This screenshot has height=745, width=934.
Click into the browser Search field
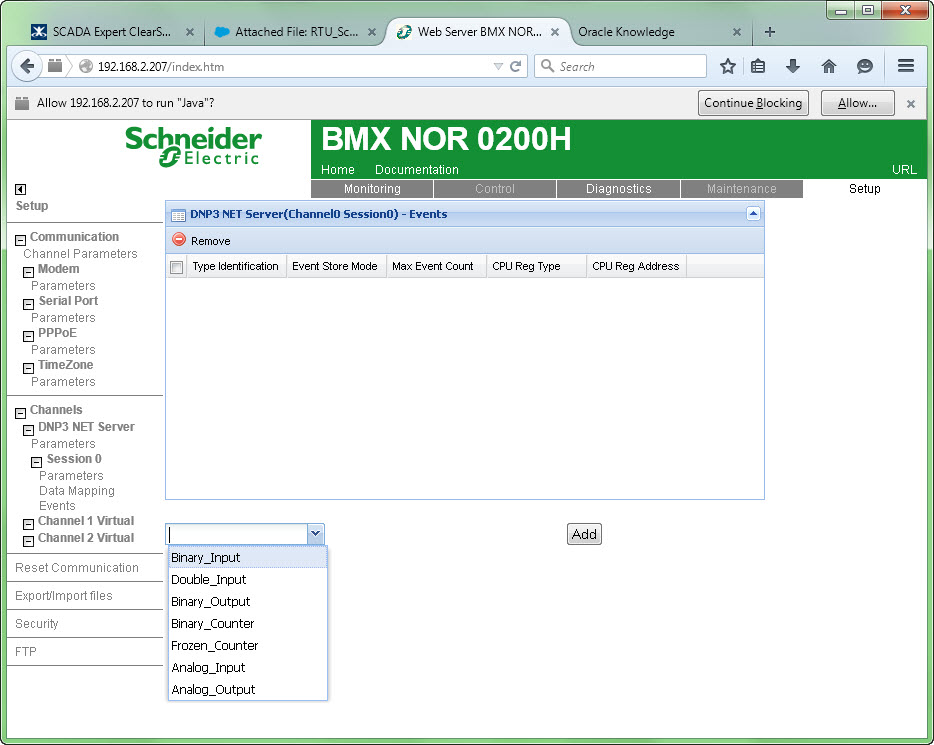coord(621,66)
